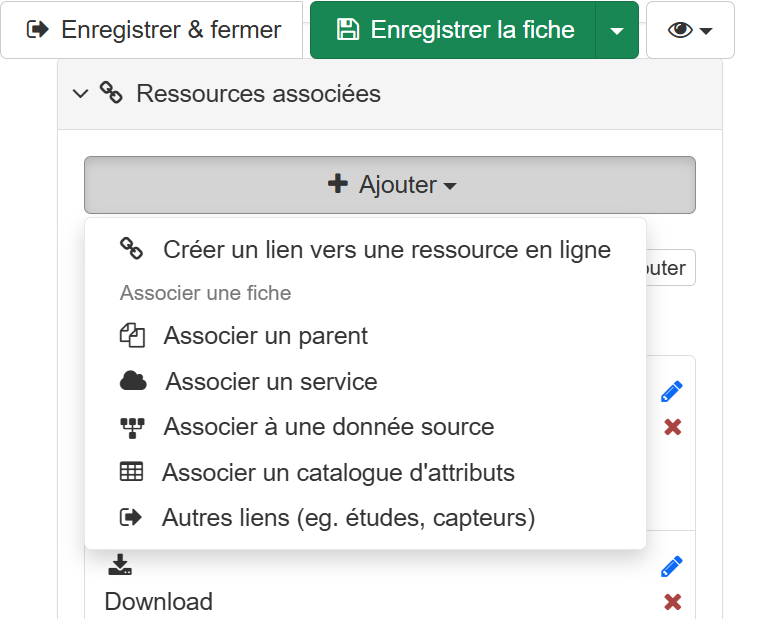Click the pencil icon on the upper resource
This screenshot has height=628, width=760.
(x=672, y=392)
